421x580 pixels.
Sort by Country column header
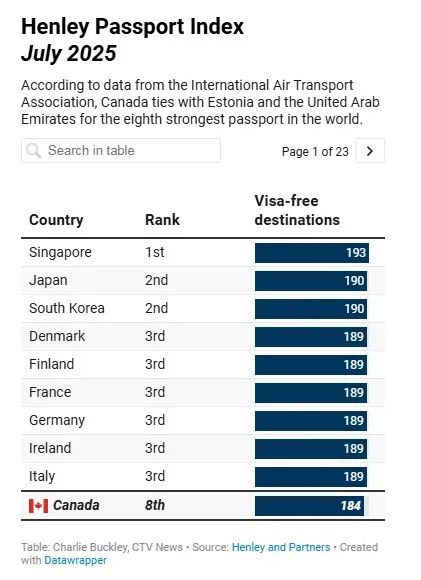(56, 220)
